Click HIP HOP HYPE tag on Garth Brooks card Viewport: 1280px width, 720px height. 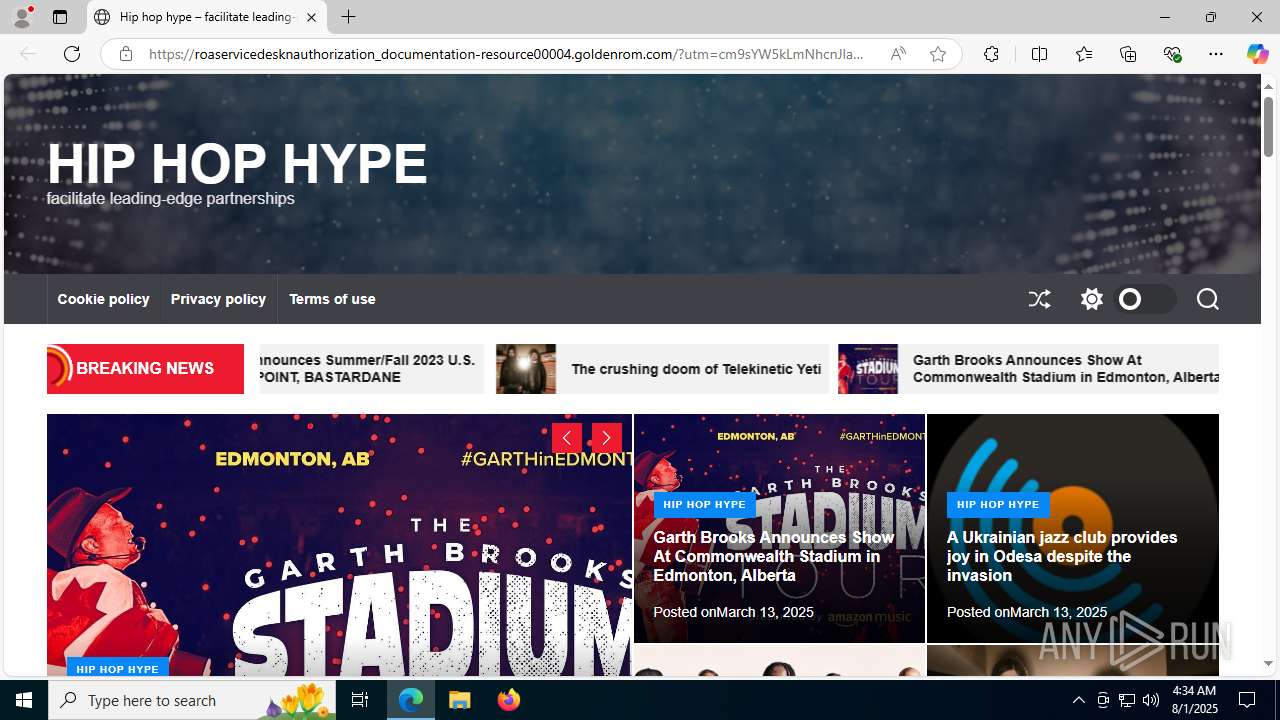(x=704, y=505)
